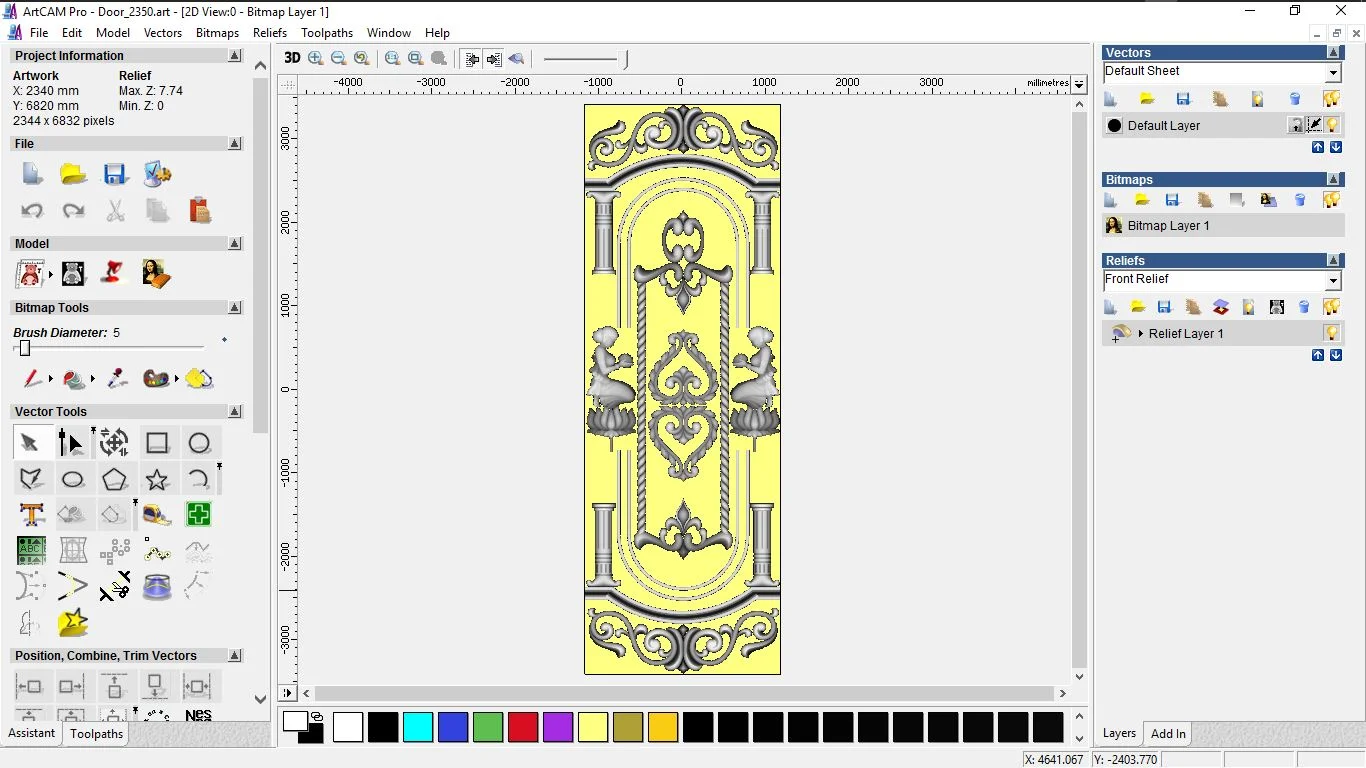The image size is (1366, 768).
Task: Open the Default Sheet dropdown
Action: pyautogui.click(x=1333, y=73)
